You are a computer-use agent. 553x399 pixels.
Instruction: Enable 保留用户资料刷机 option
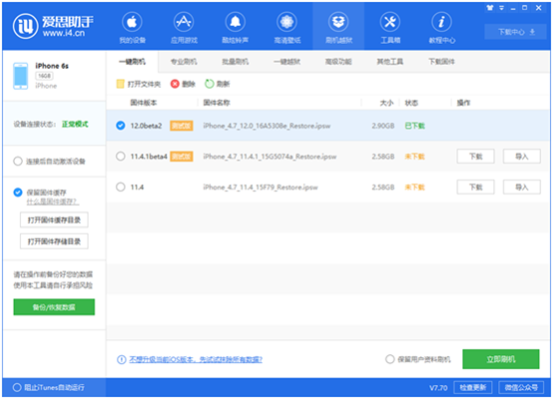pyautogui.click(x=390, y=359)
